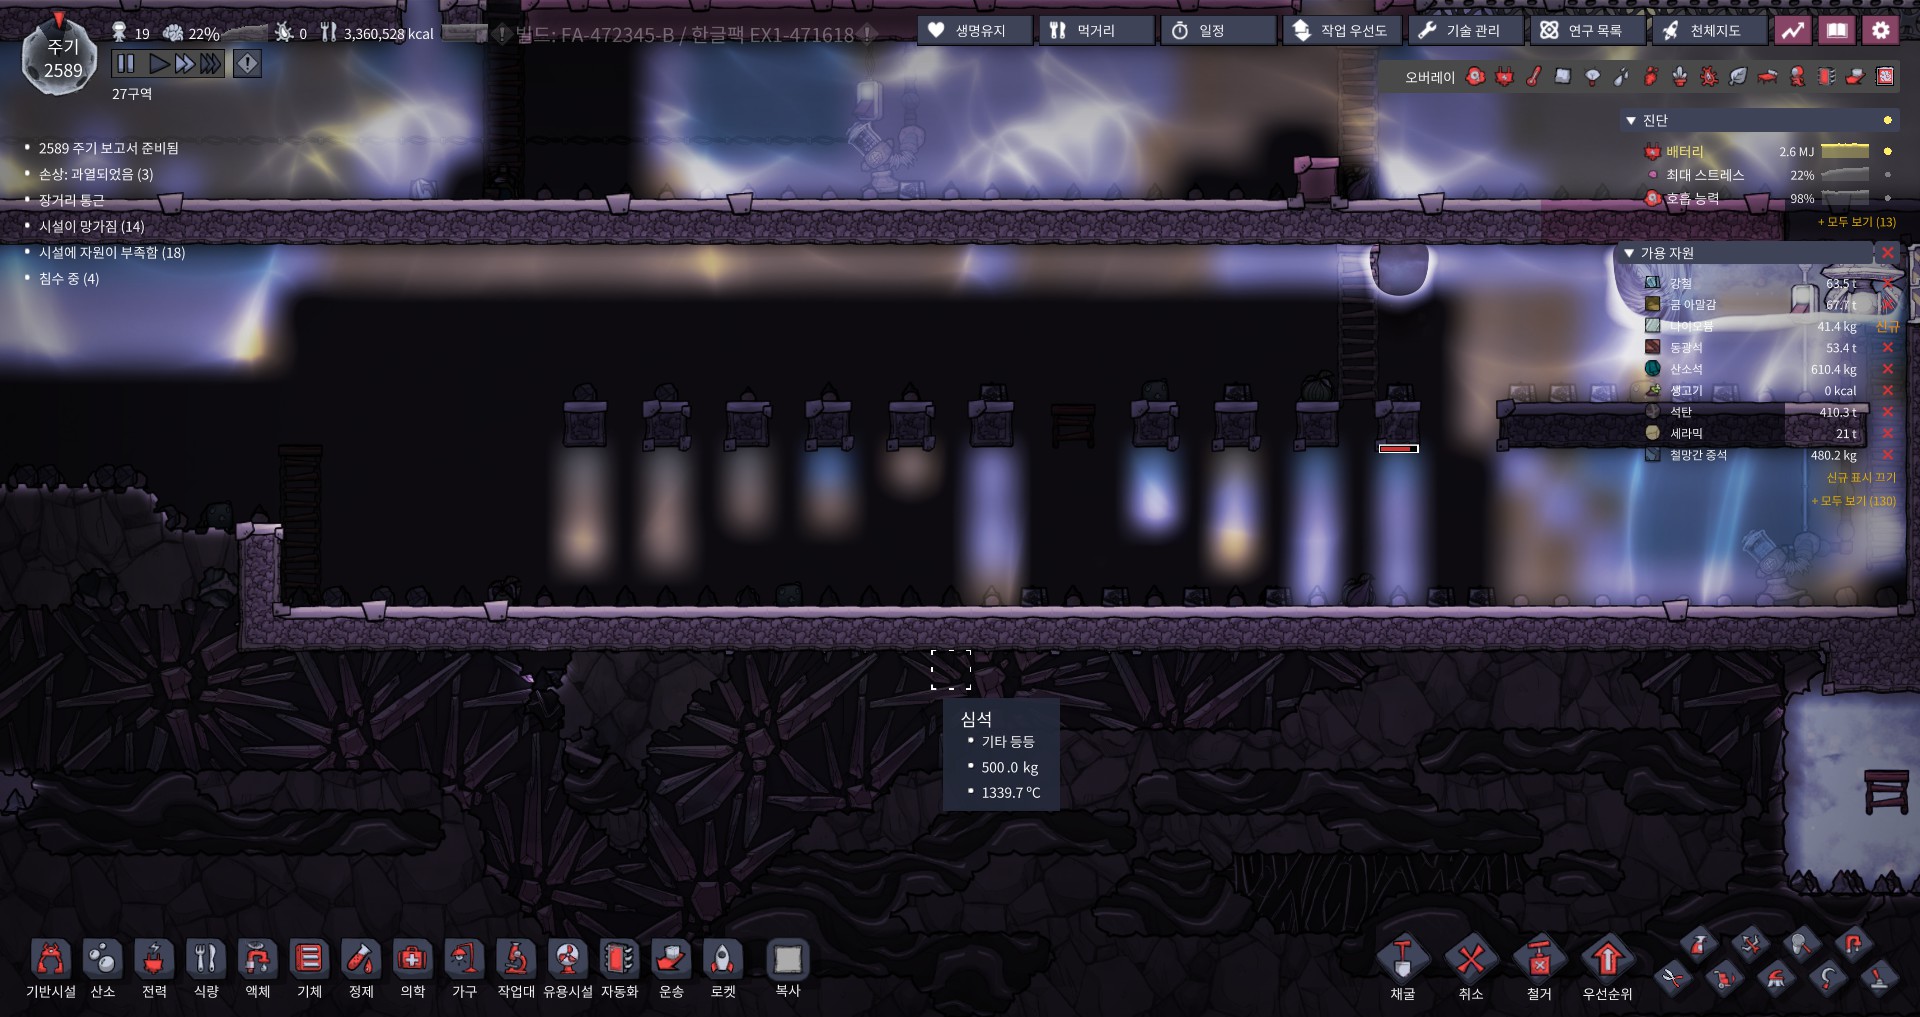The height and width of the screenshot is (1017, 1920).
Task: Collapse the Available Resources (가용 자원) panel
Action: point(1629,254)
